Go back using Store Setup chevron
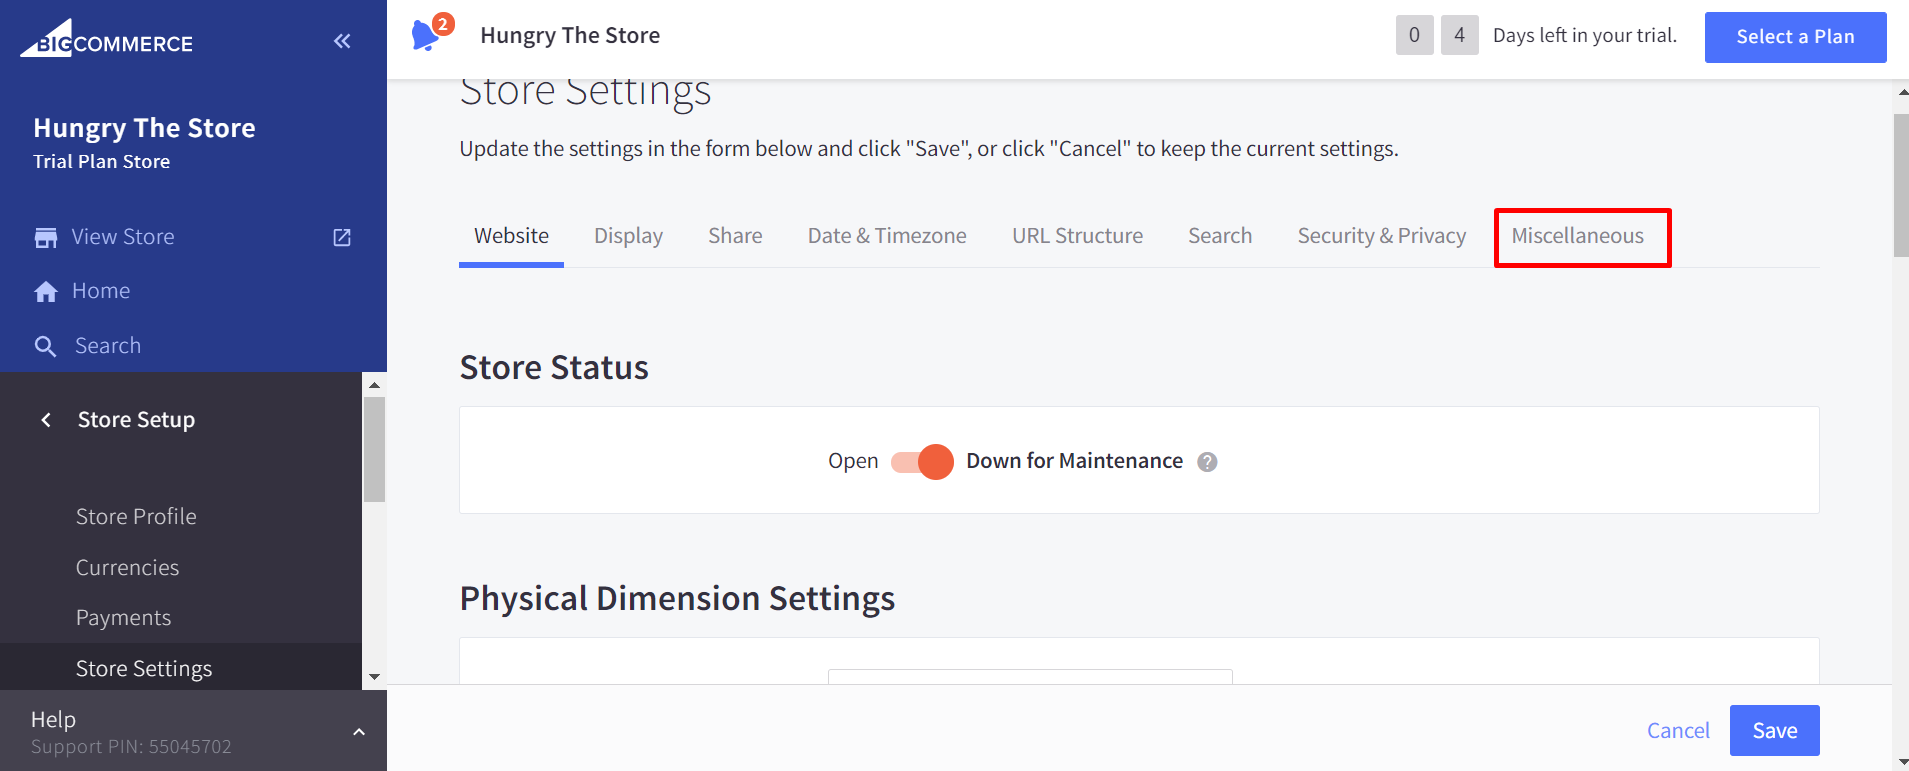 [x=46, y=420]
